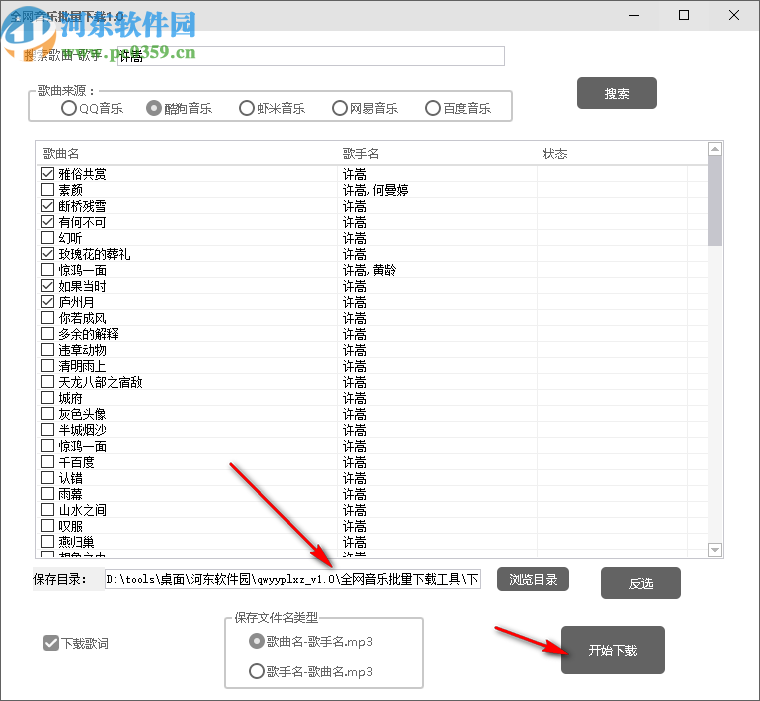Check the song 素颜
This screenshot has width=760, height=701.
pyautogui.click(x=48, y=190)
